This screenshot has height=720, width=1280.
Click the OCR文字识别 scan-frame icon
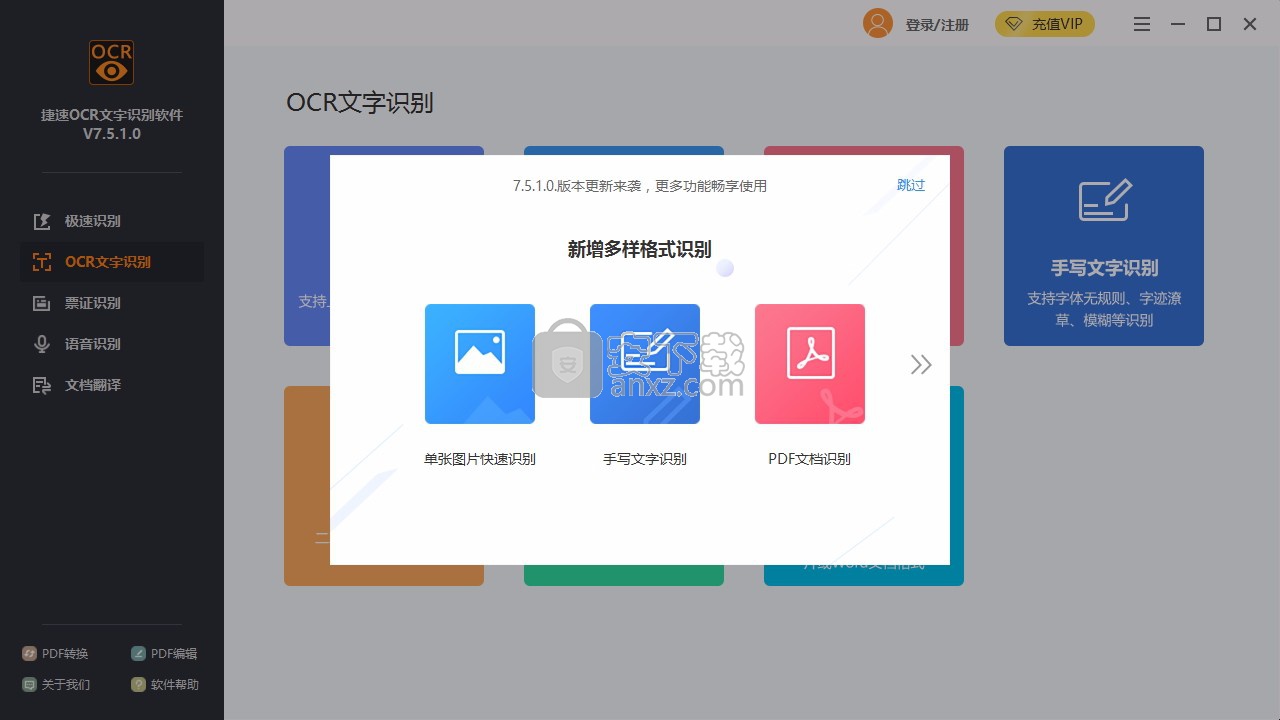coord(42,262)
